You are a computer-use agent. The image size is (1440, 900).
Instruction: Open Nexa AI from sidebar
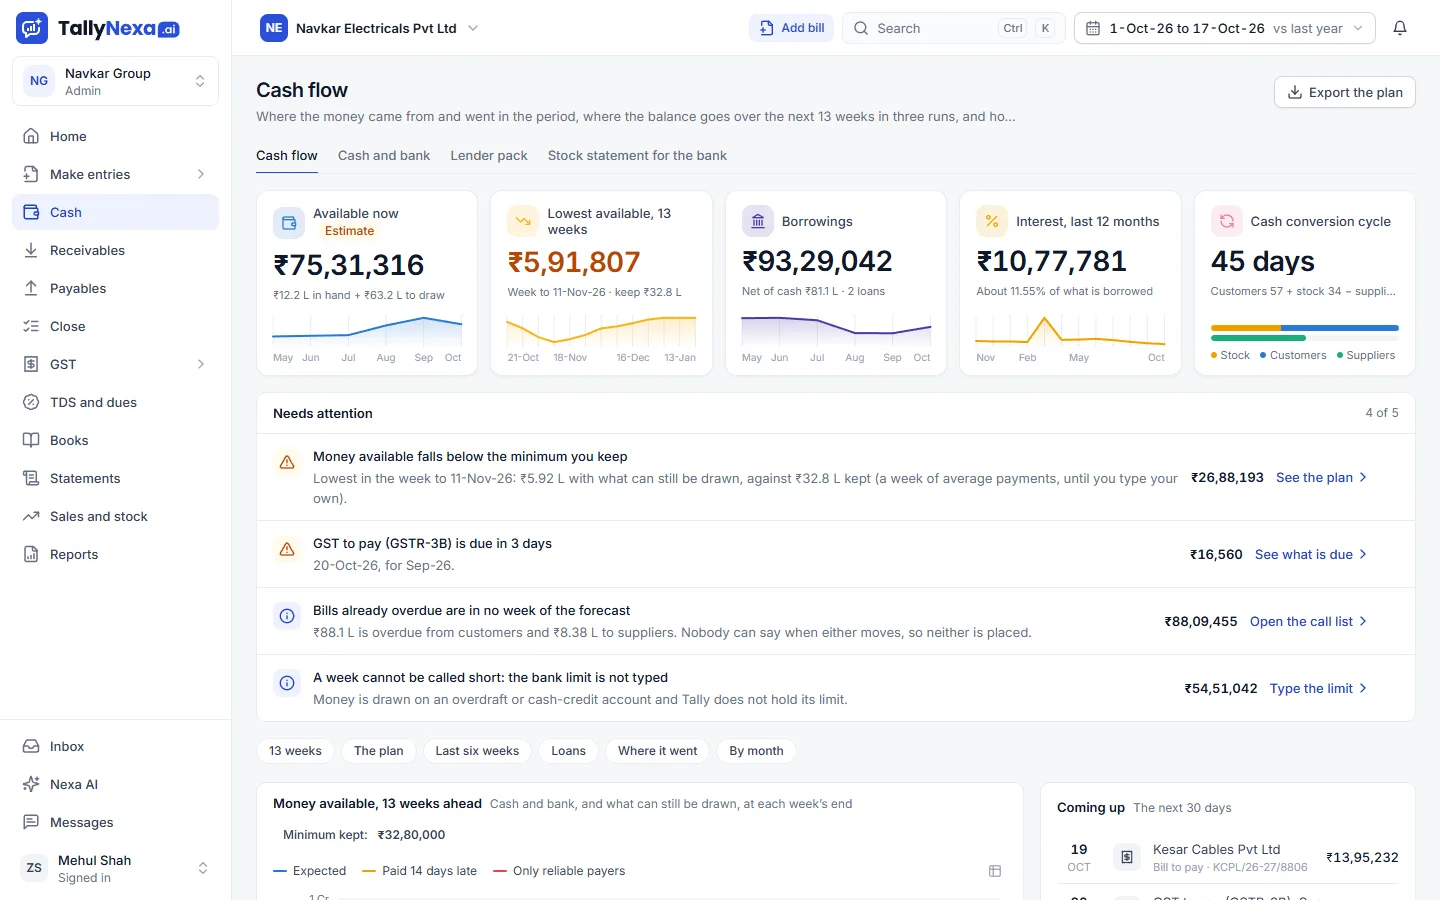[116, 784]
